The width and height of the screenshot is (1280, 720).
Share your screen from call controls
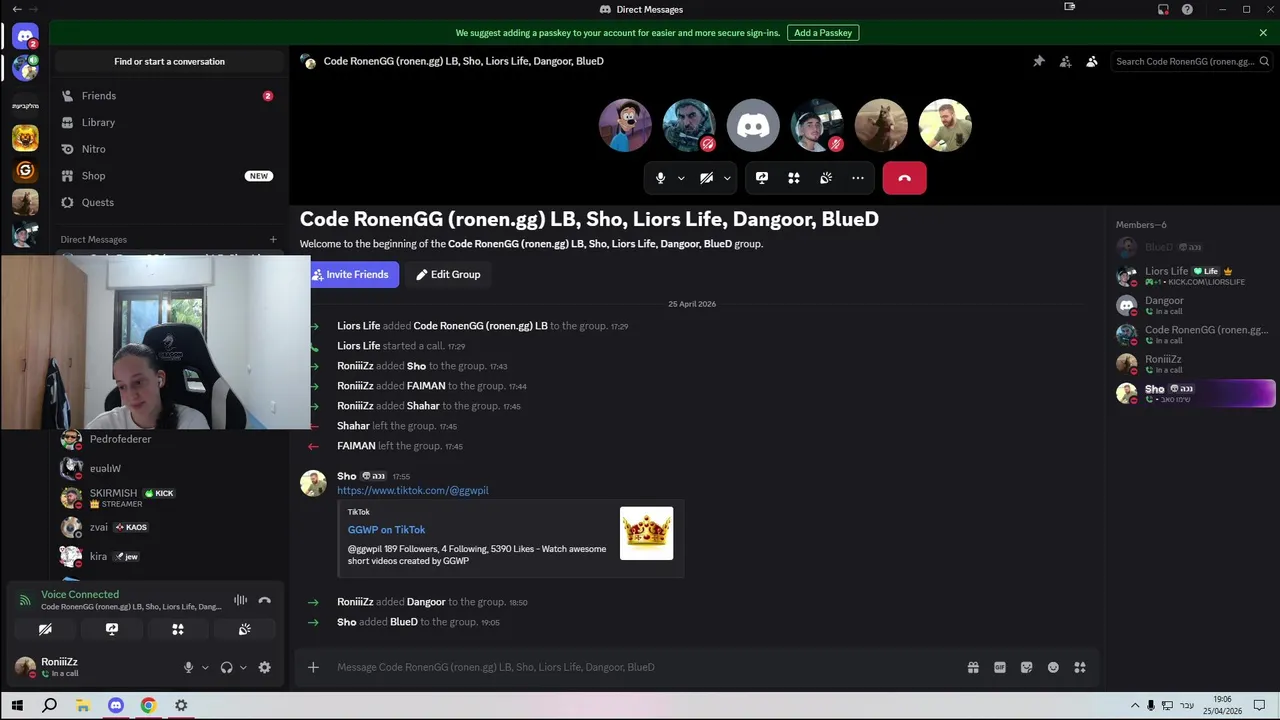[x=762, y=178]
